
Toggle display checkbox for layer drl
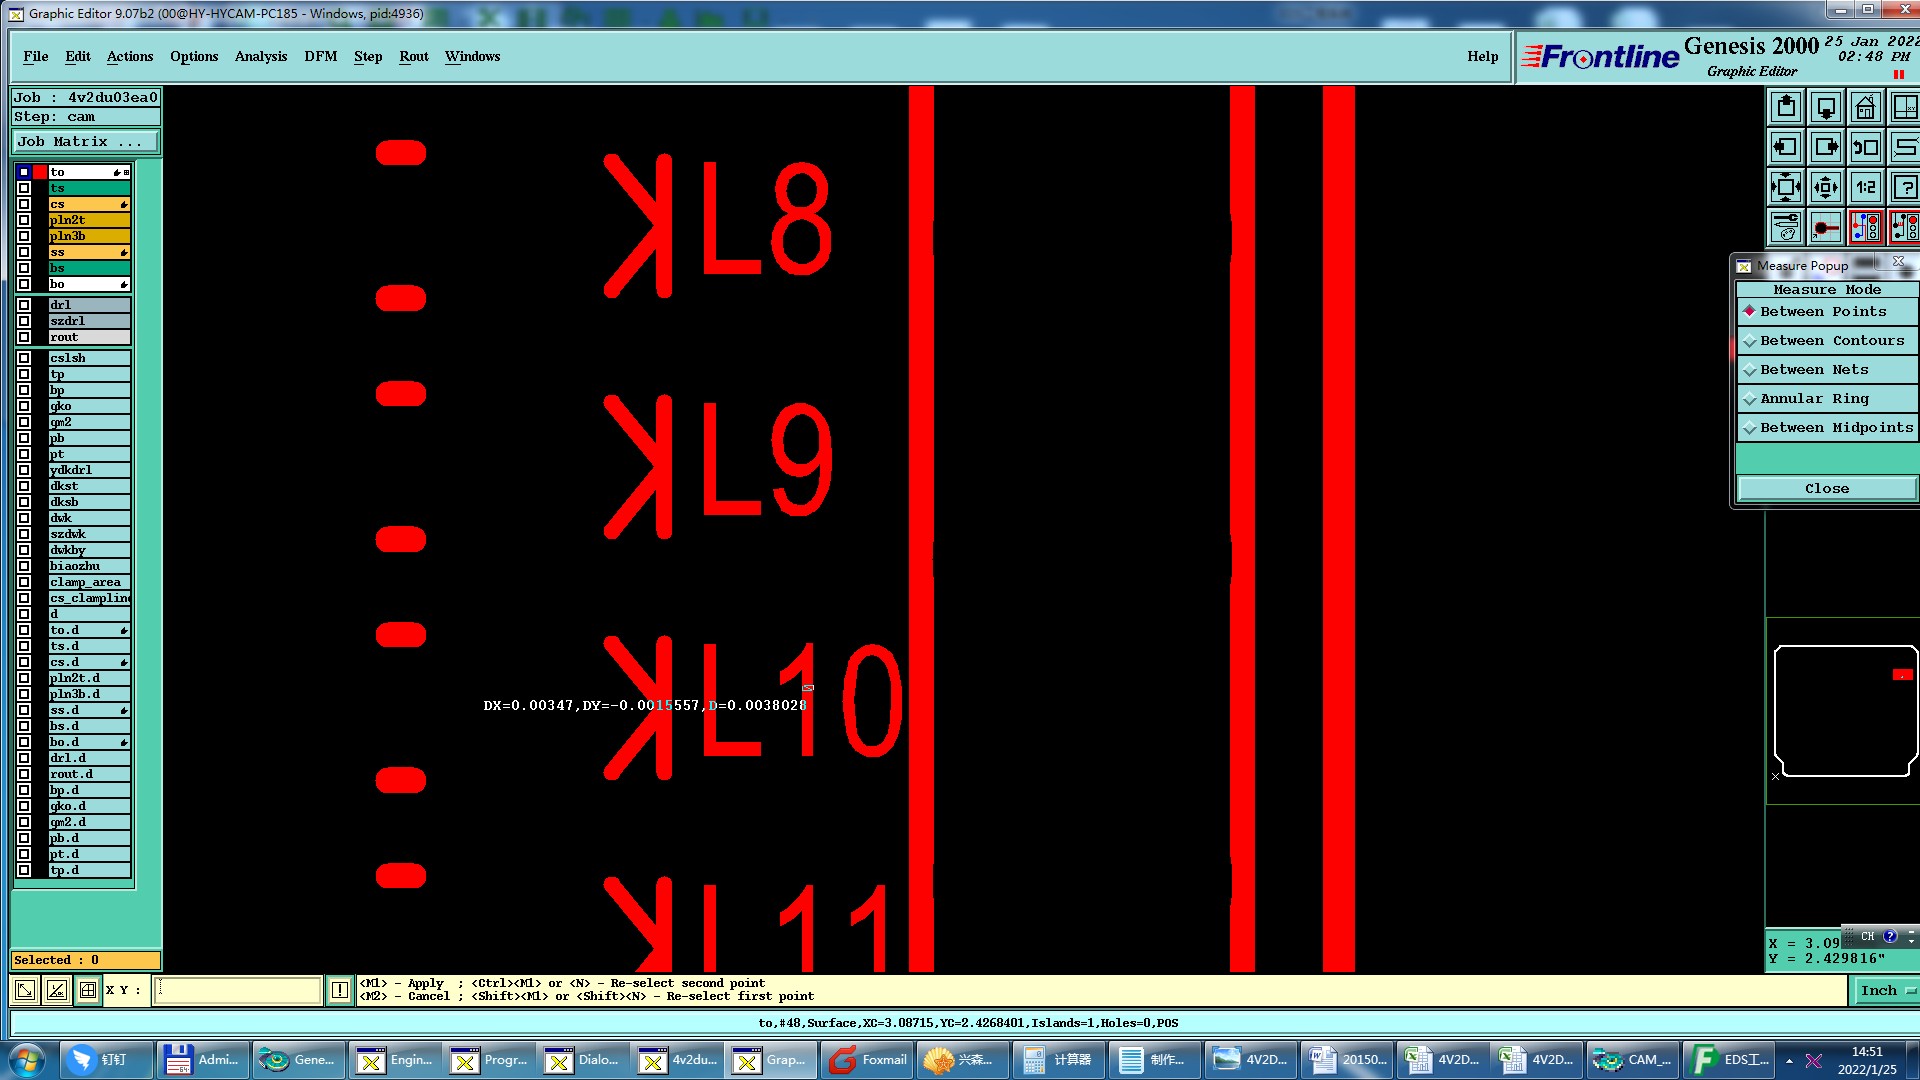[24, 305]
